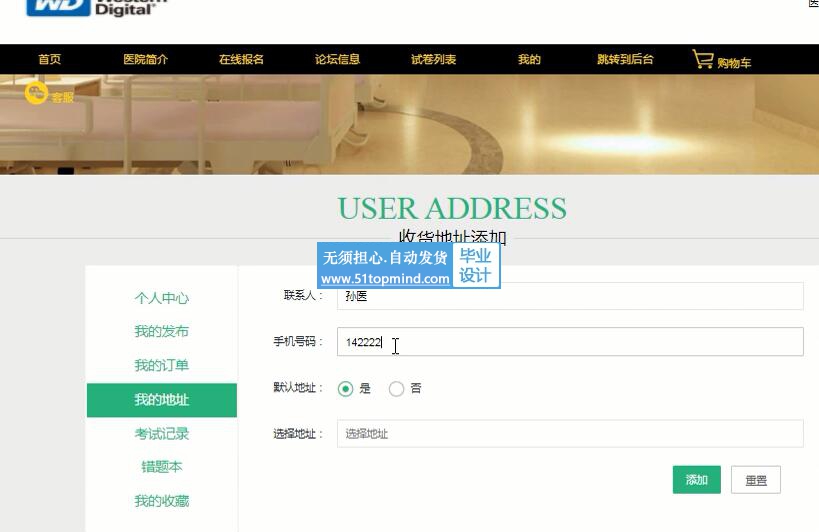Viewport: 819px width, 532px height.
Task: Go to 首页 in navigation bar
Action: pos(50,59)
